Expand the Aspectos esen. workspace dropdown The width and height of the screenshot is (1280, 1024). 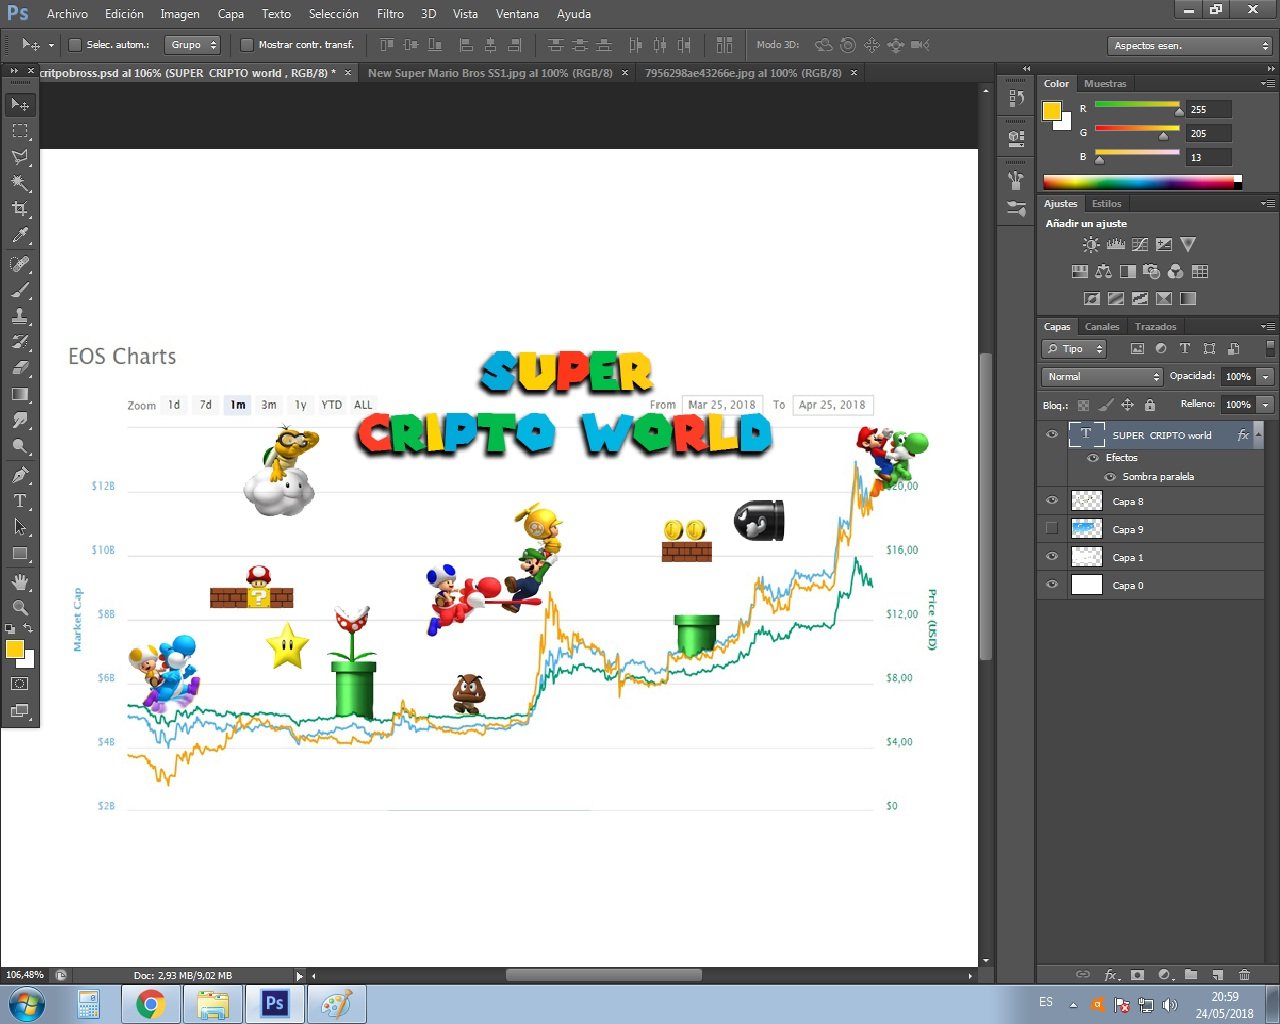point(1190,46)
